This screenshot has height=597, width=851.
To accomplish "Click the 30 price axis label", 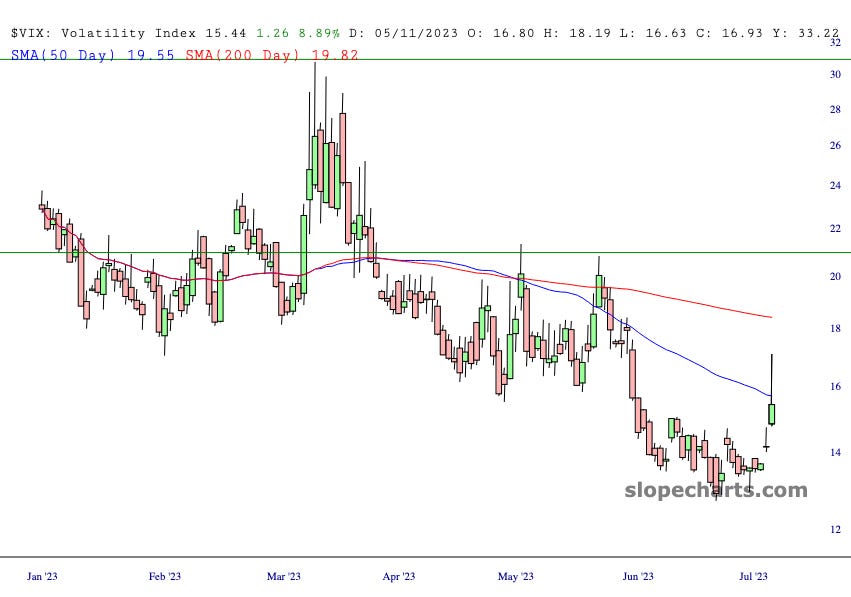I will pyautogui.click(x=835, y=74).
